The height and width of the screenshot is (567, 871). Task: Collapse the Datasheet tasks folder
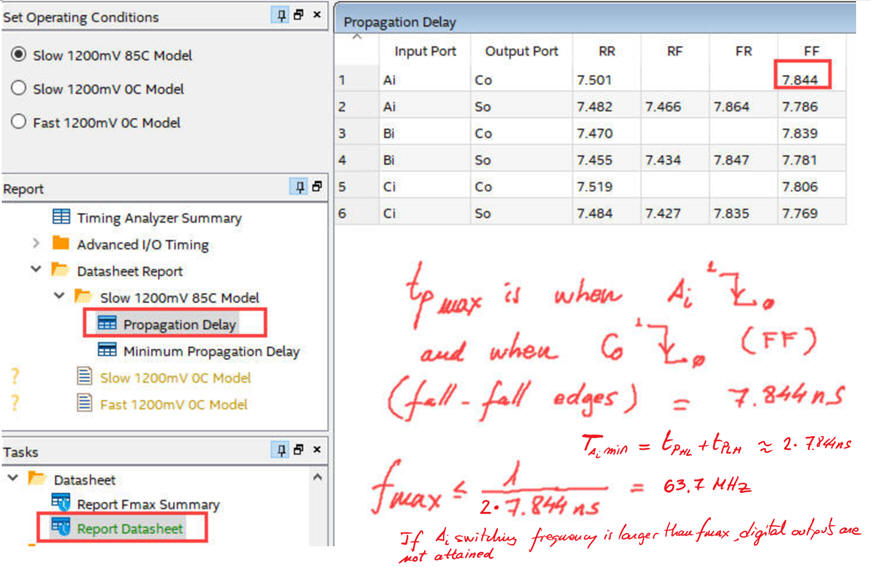pyautogui.click(x=13, y=479)
